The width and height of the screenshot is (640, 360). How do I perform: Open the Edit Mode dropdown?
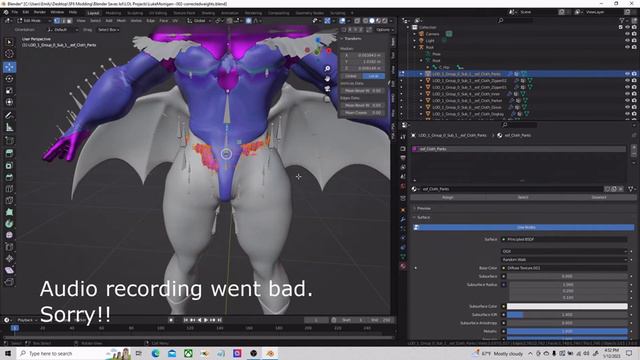tap(33, 20)
